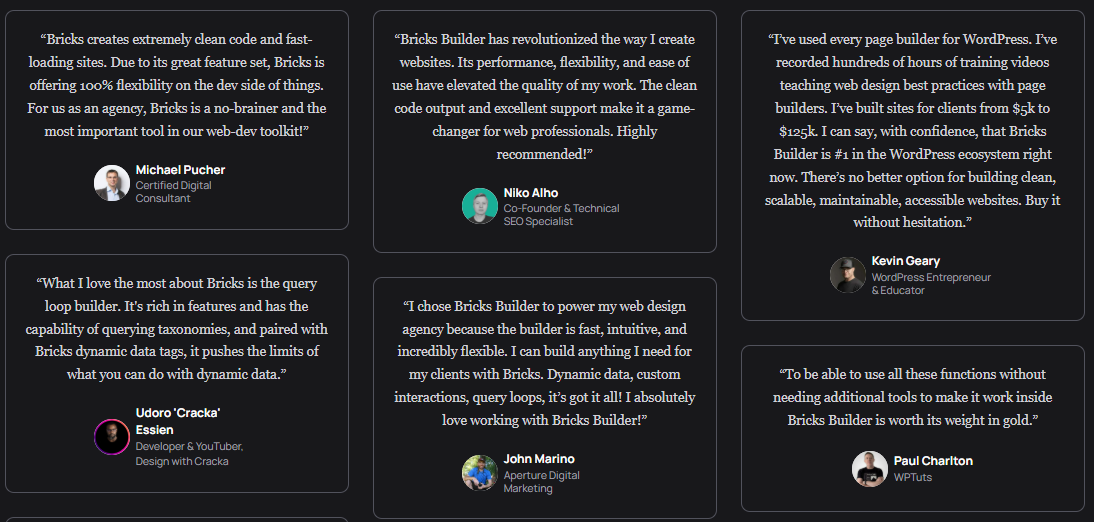Screen dimensions: 1094x522
Task: Click the Developer & YouTuber, Design with Cracka subtitle
Action: click(x=189, y=454)
